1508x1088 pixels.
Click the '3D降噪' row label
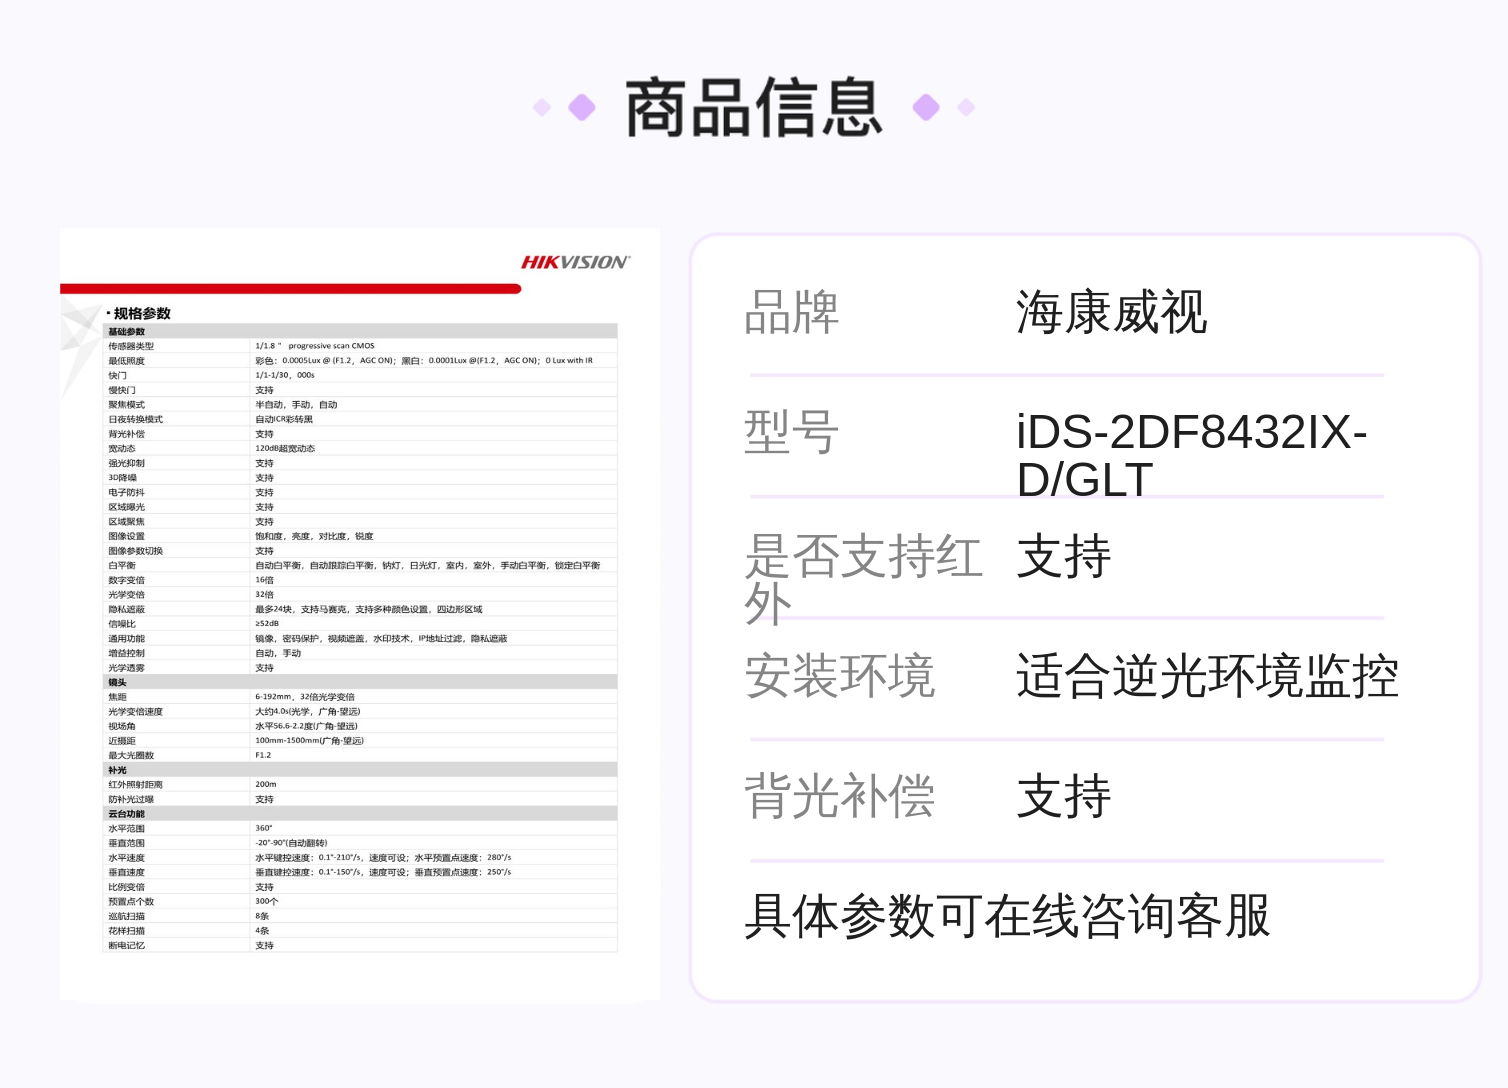coord(123,478)
